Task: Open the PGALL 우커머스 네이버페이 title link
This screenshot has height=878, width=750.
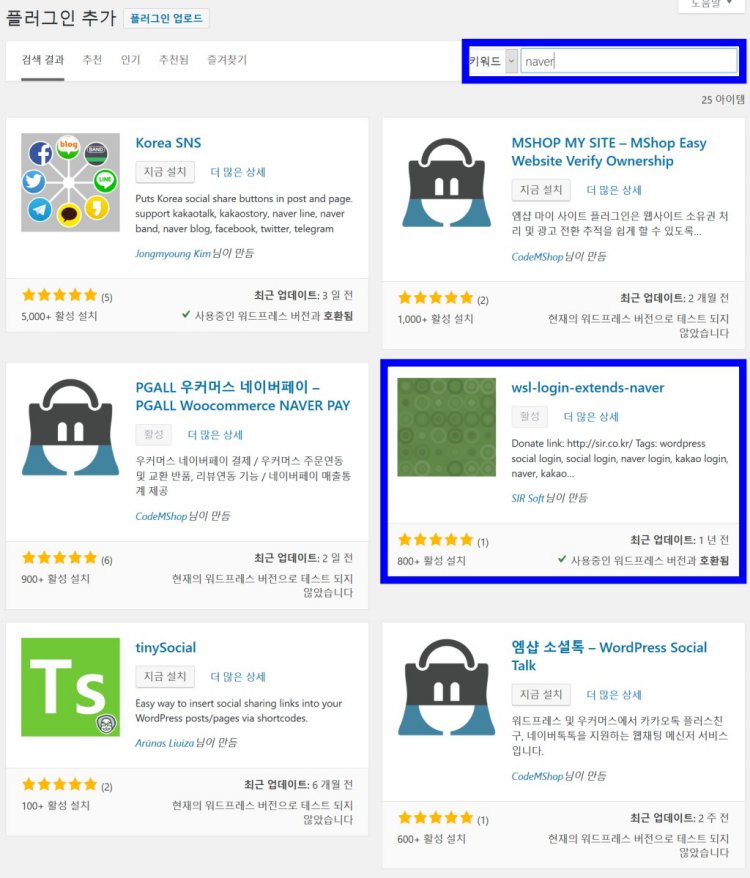Action: (x=243, y=396)
